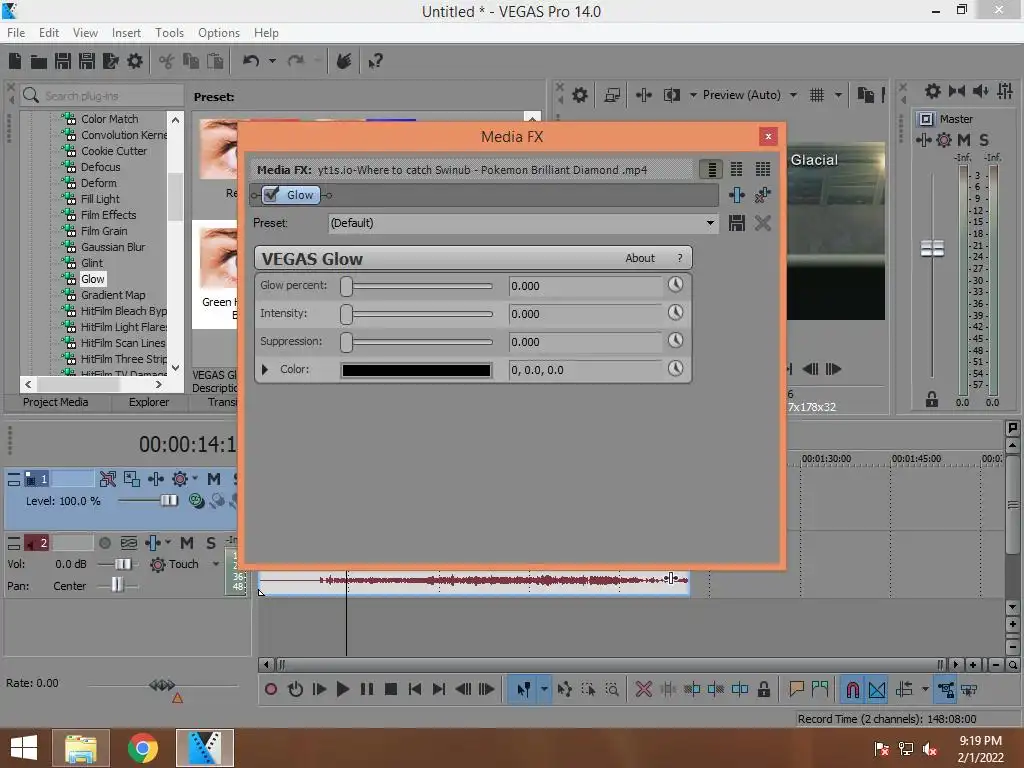Toggle Automatic Crossfades button in toolbar
This screenshot has height=768, width=1024.
[x=877, y=690]
